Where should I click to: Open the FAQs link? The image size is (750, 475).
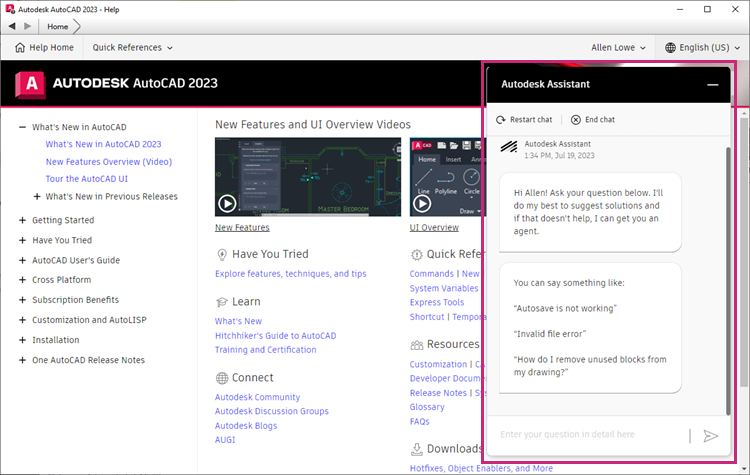click(x=419, y=421)
